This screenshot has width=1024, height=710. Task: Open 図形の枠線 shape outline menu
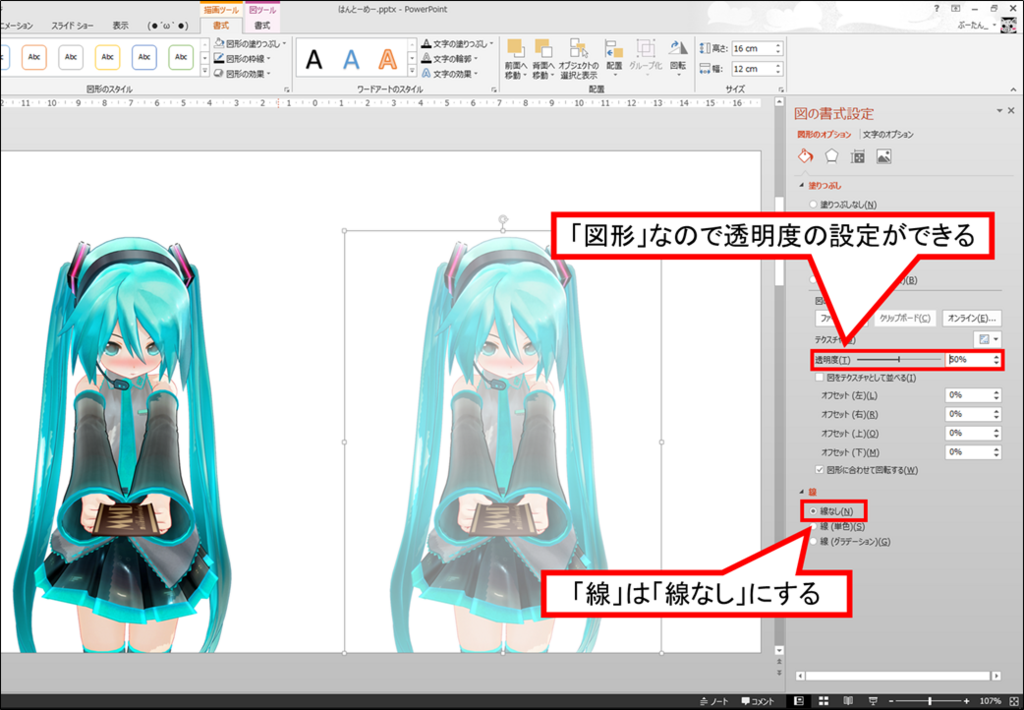tap(243, 59)
